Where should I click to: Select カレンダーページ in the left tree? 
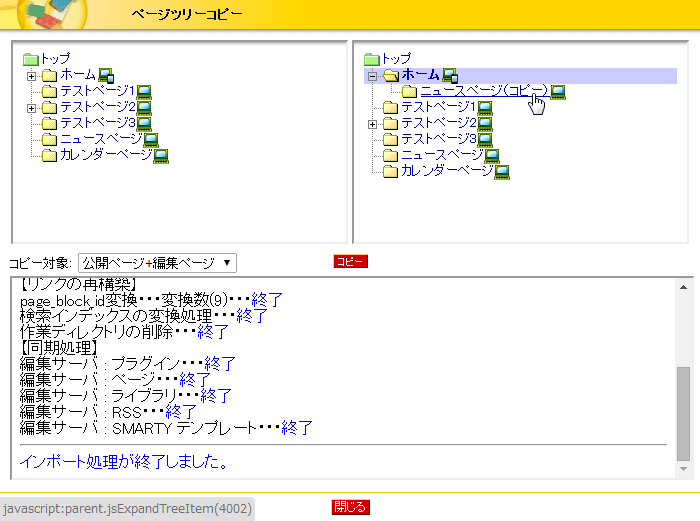pyautogui.click(x=106, y=155)
